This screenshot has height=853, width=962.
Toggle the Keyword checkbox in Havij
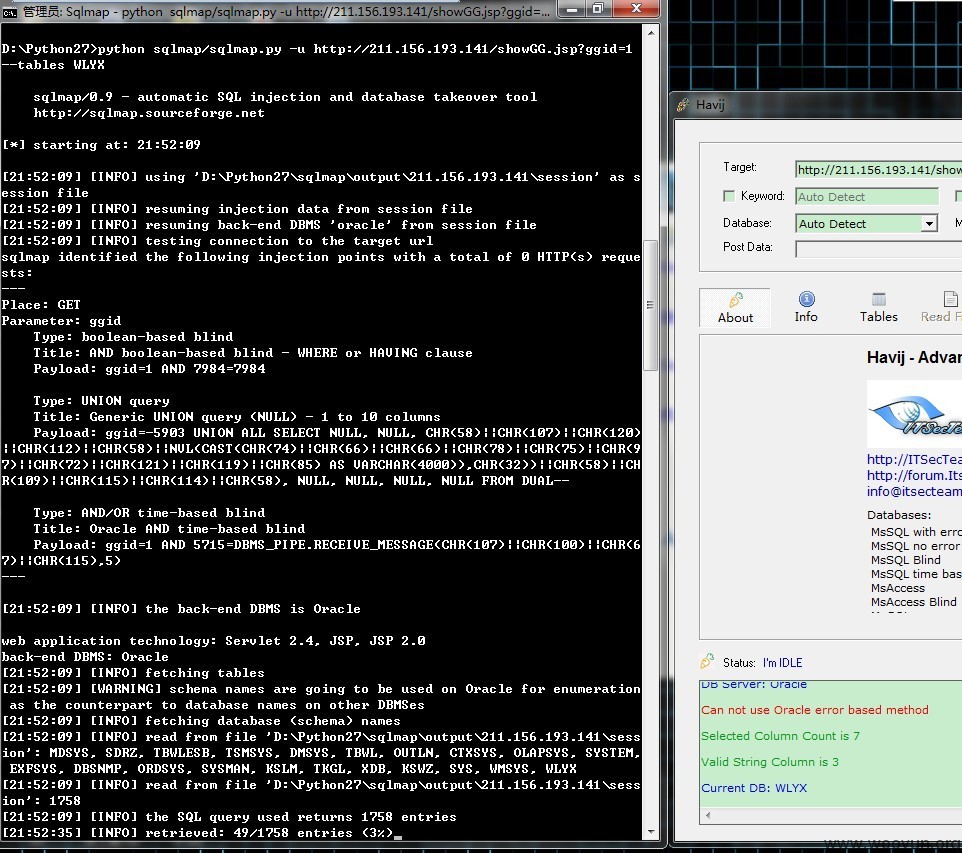click(728, 196)
